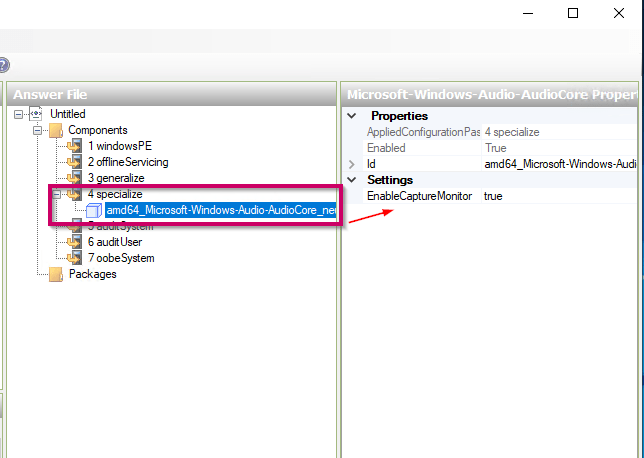Click the offlineServicing pass icon
The image size is (644, 458).
pos(73,162)
